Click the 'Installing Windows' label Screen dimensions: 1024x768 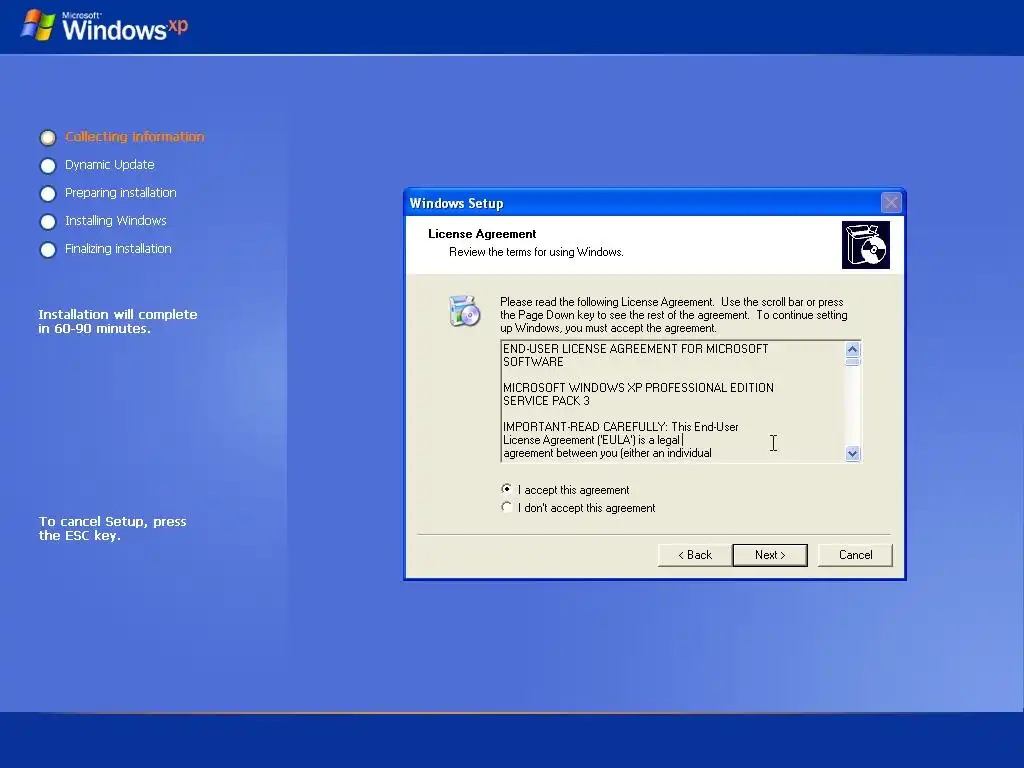116,221
